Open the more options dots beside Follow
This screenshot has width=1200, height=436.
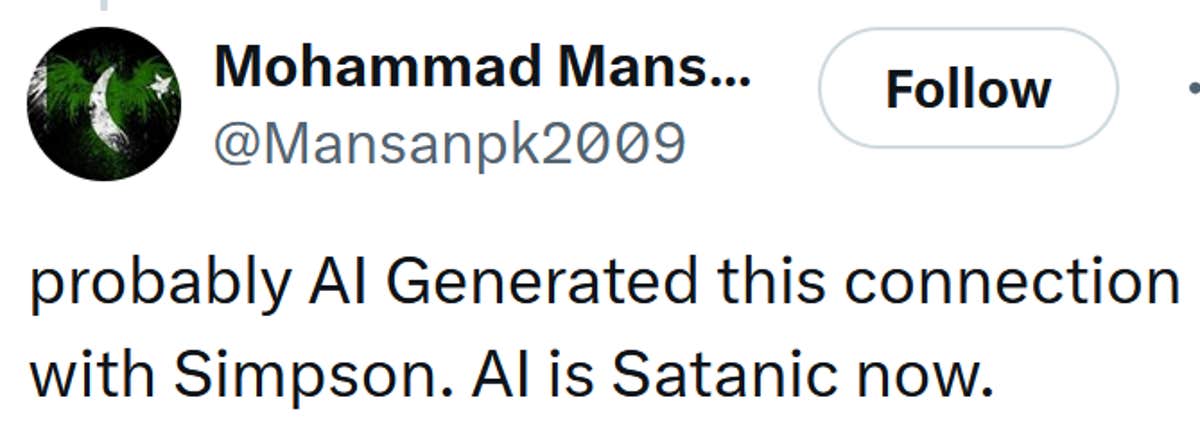coord(1192,89)
